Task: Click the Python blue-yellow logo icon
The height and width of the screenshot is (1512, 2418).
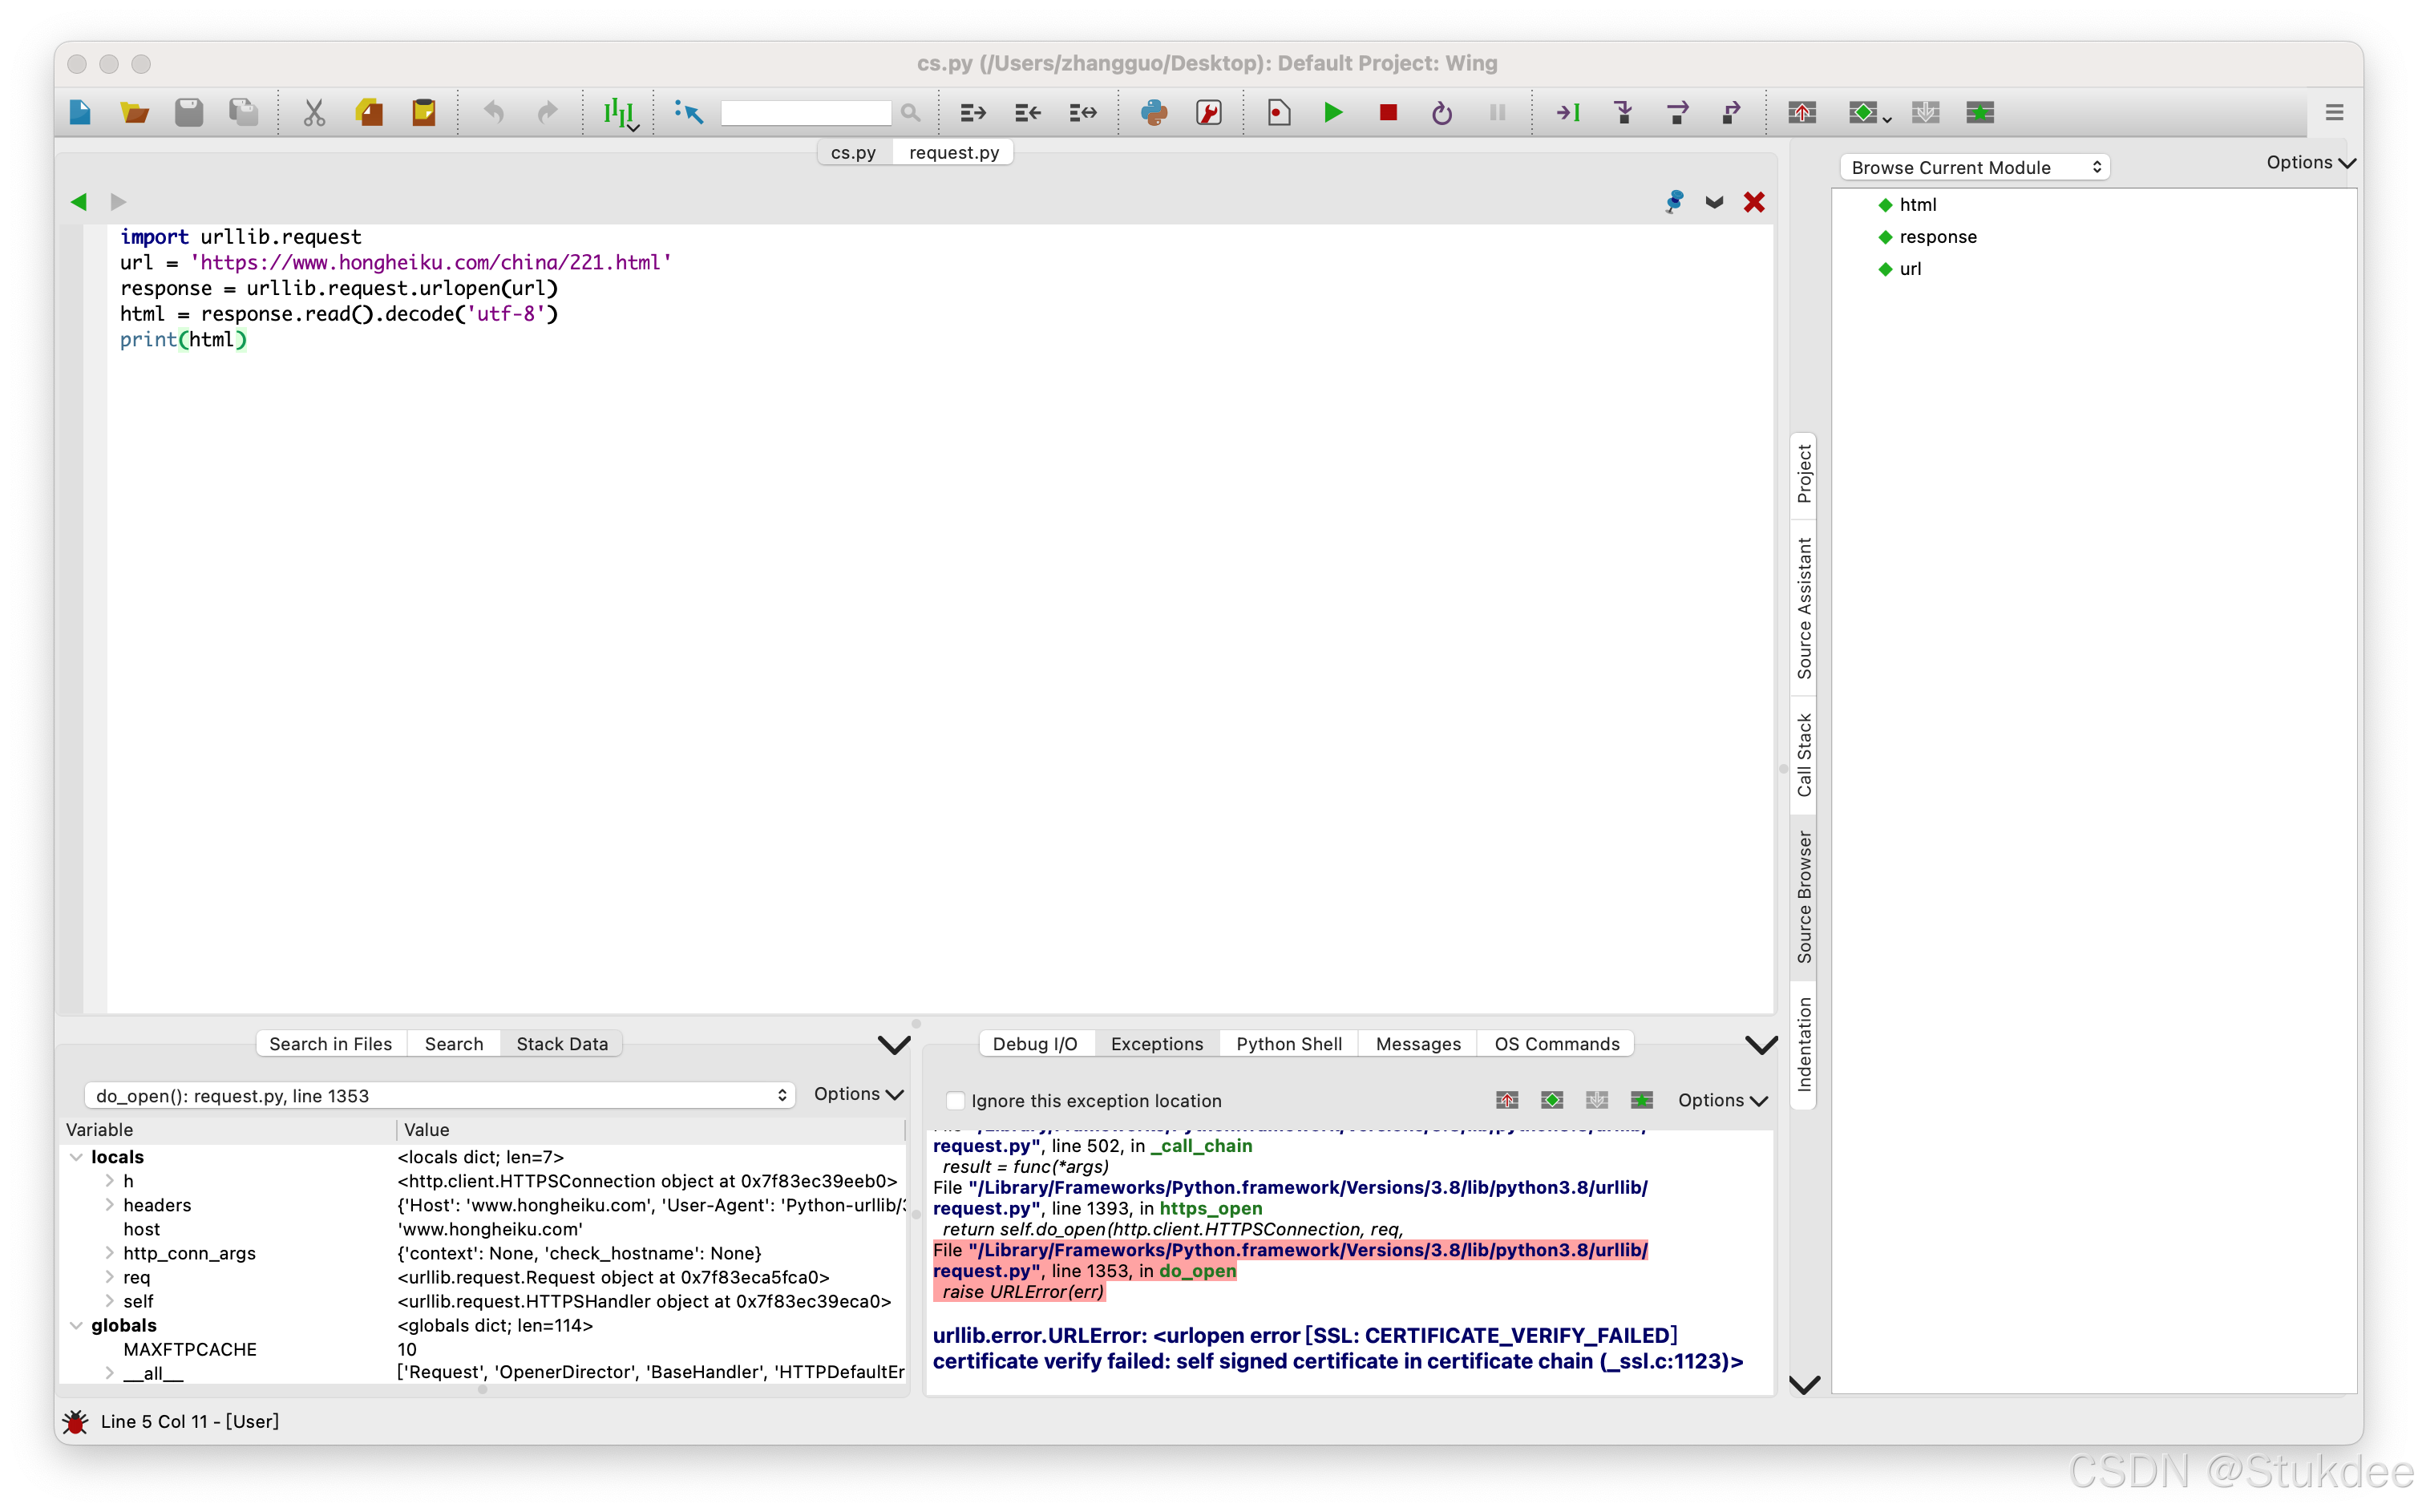Action: 1154,113
